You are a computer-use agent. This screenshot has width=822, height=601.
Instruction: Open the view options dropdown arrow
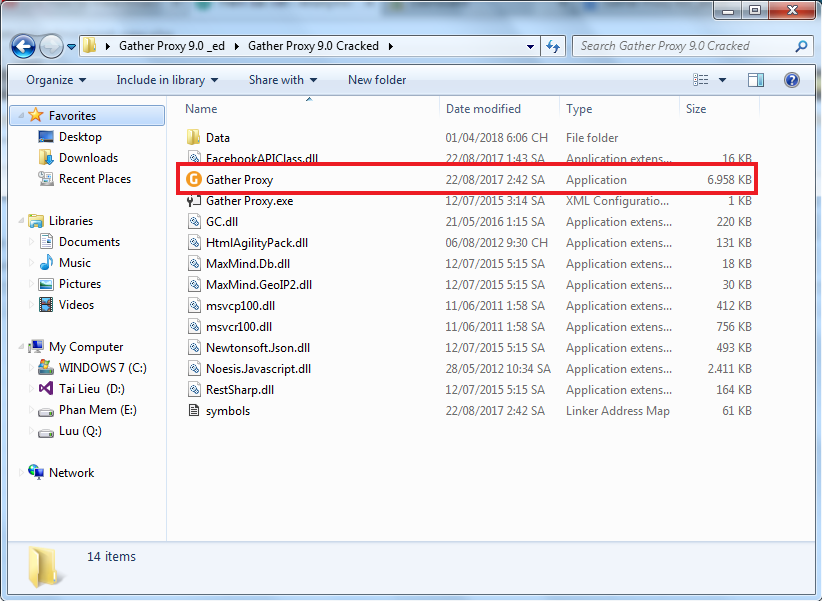(722, 80)
